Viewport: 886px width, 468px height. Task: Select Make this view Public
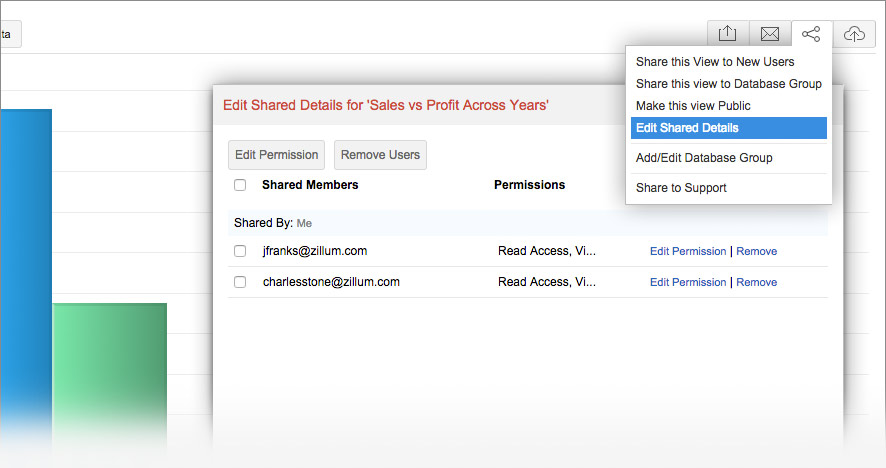pyautogui.click(x=693, y=106)
